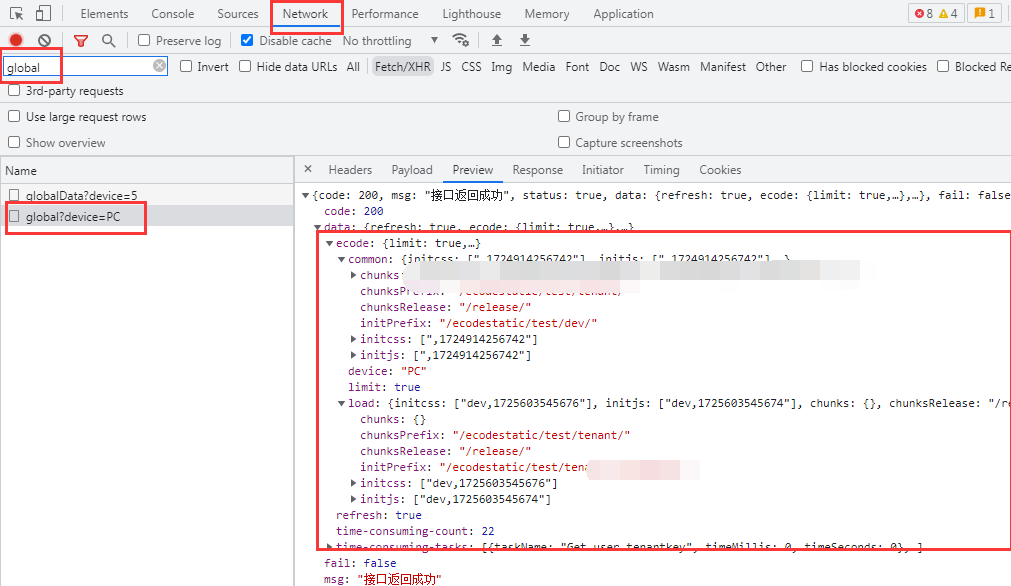Expand the initjs array with dev,1725603545674
Screen dimensions: 1011x586
pyautogui.click(x=353, y=499)
